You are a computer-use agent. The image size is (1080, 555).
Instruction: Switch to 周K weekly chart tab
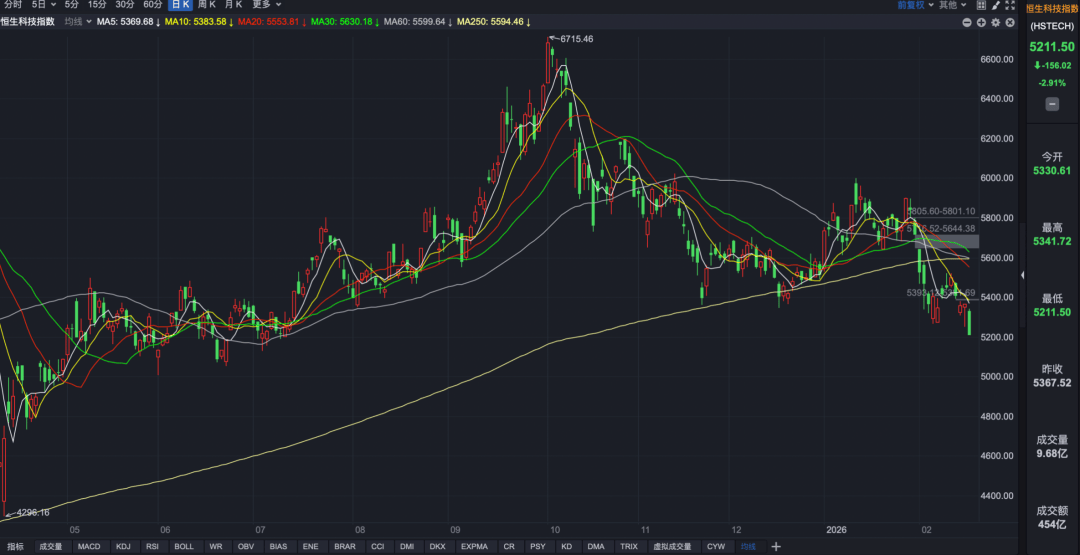[x=207, y=5]
